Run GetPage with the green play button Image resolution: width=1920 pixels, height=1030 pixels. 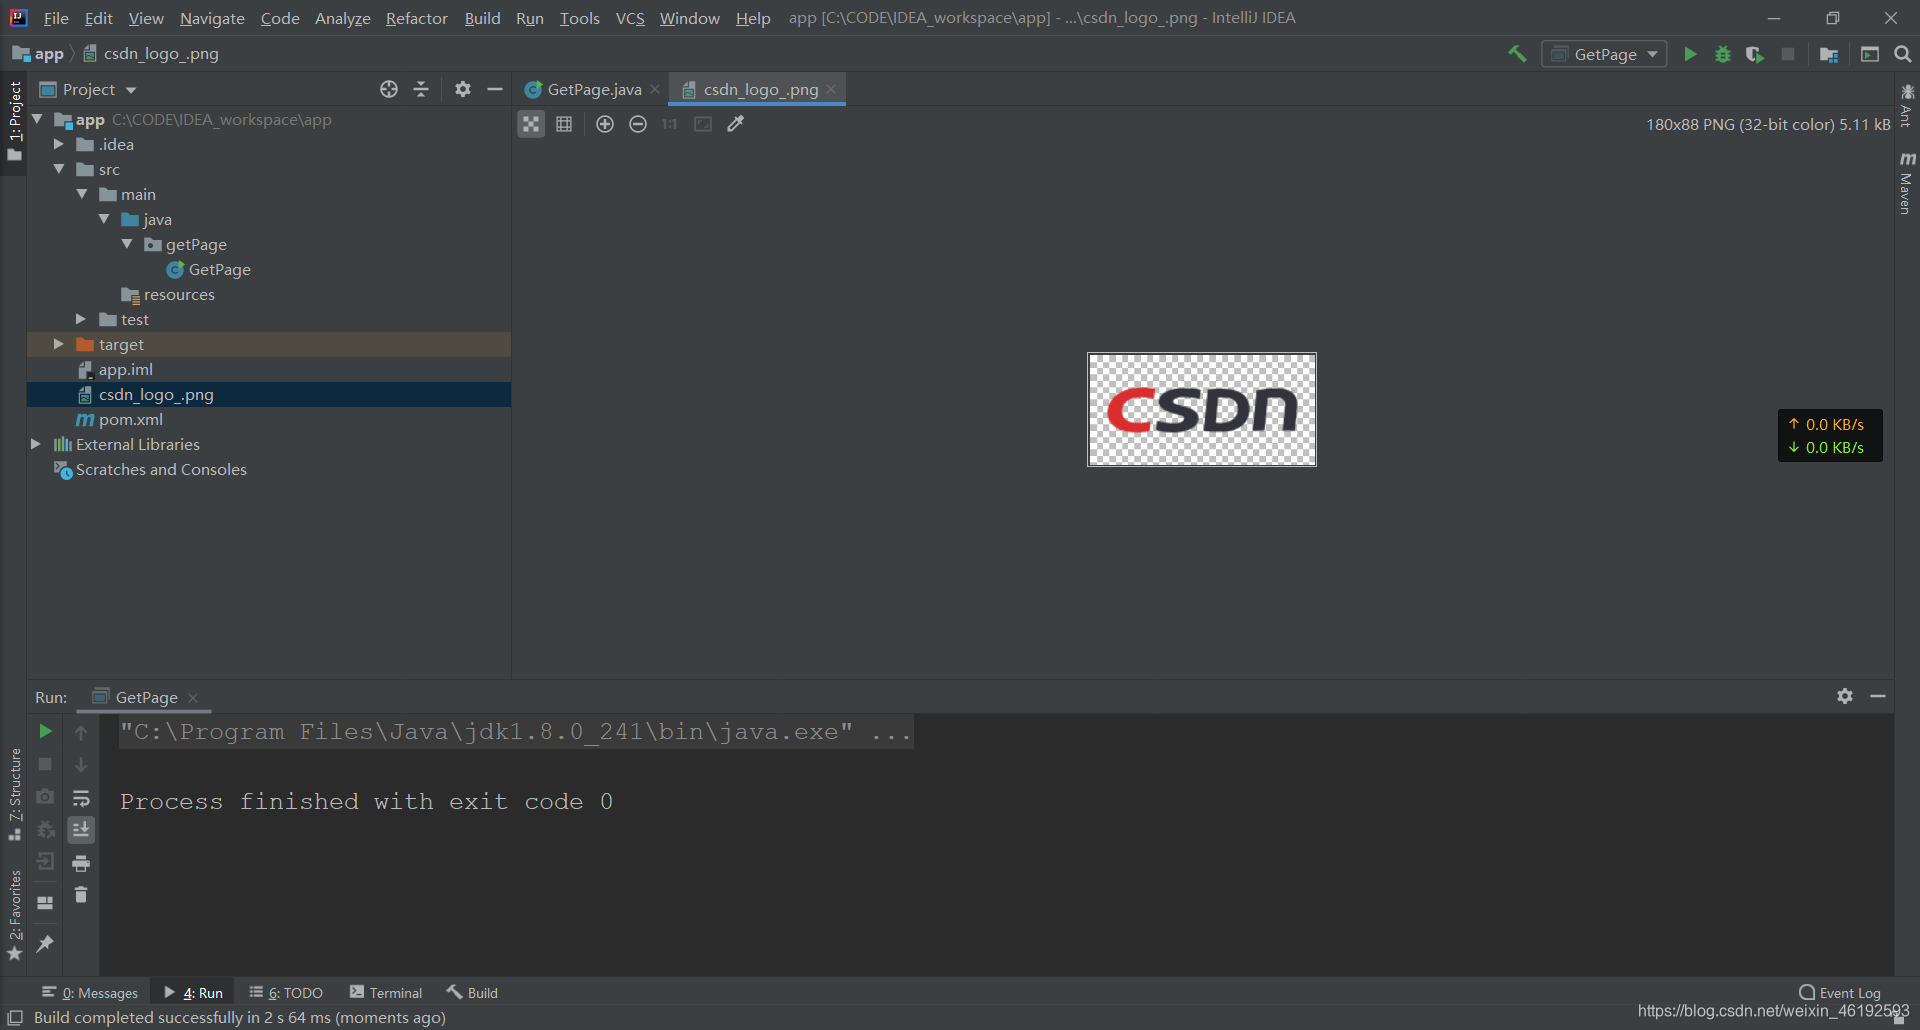tap(1690, 54)
